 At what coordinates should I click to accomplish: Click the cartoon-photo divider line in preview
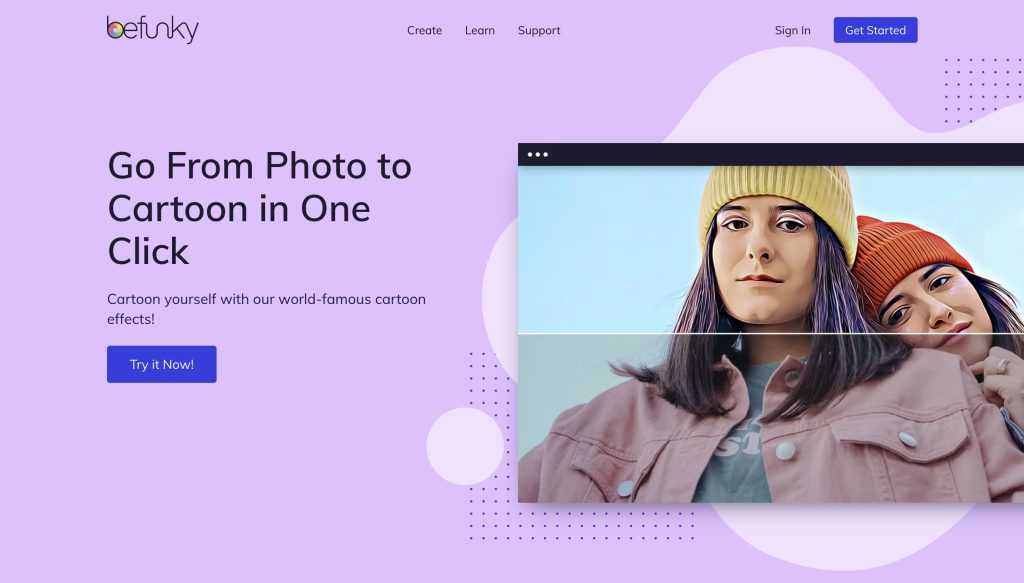click(x=771, y=334)
